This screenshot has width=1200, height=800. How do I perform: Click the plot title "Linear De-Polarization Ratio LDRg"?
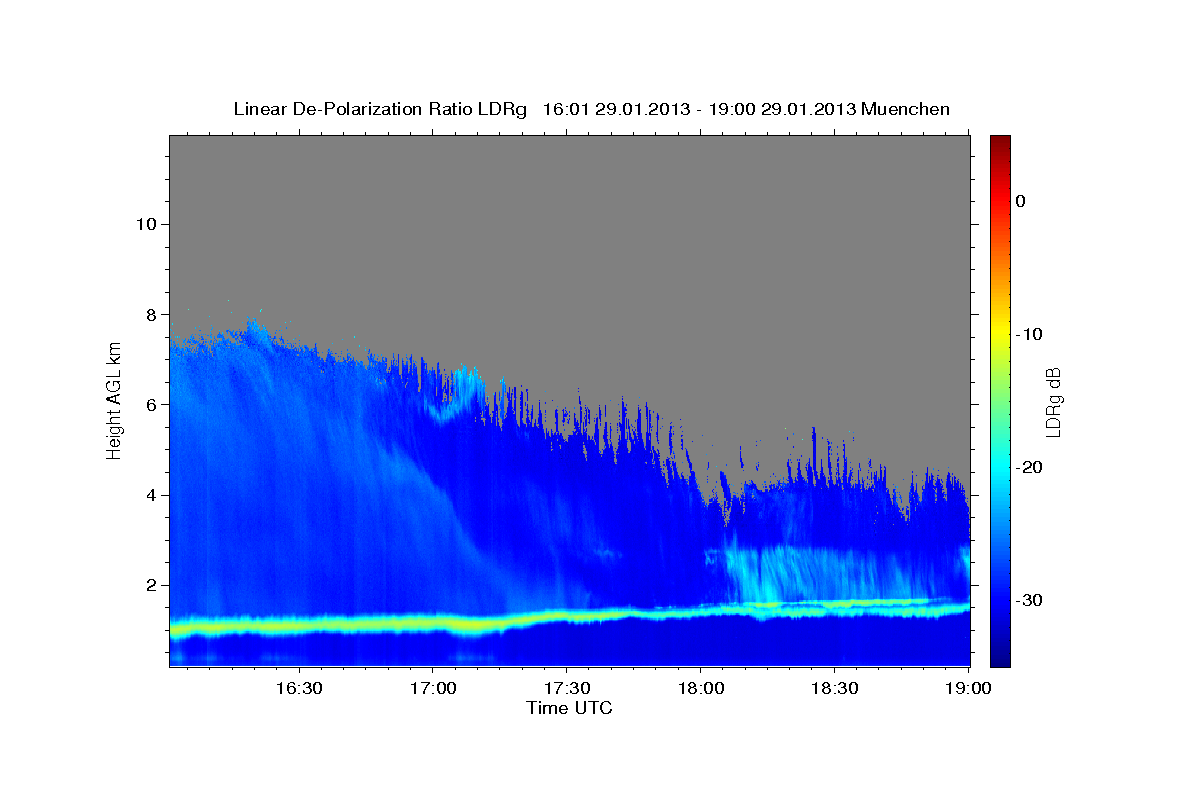pos(380,109)
